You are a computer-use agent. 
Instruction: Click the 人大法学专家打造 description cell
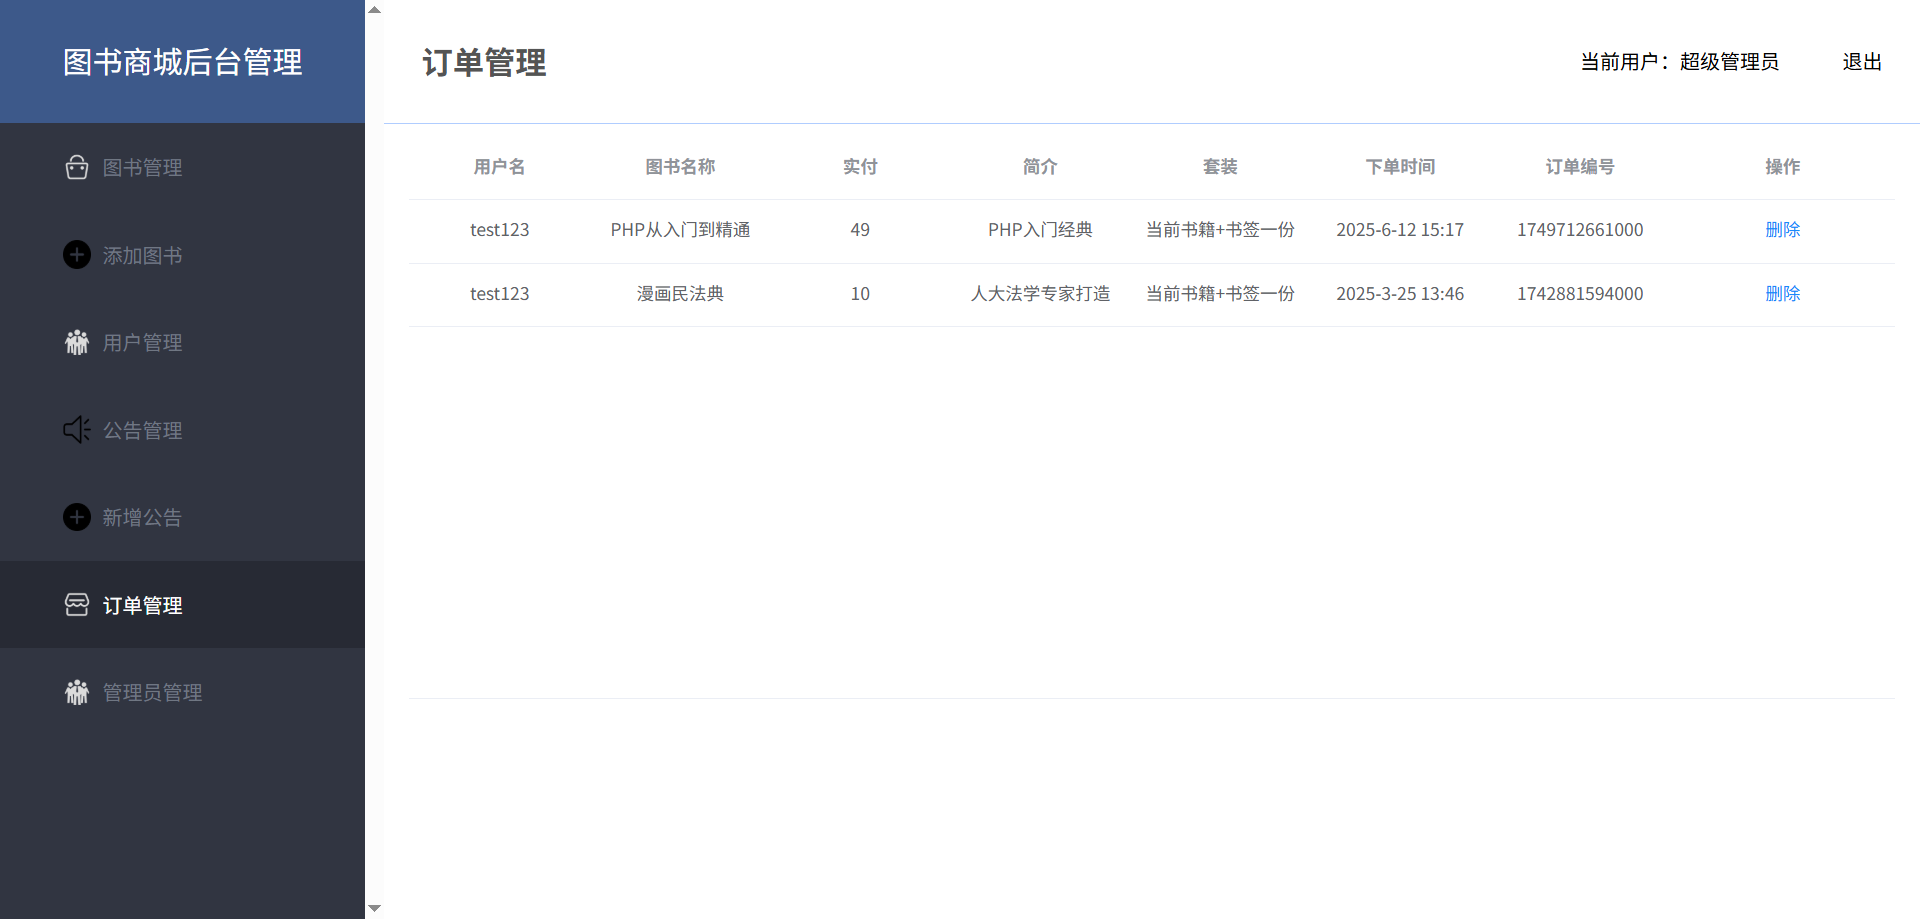(1040, 294)
